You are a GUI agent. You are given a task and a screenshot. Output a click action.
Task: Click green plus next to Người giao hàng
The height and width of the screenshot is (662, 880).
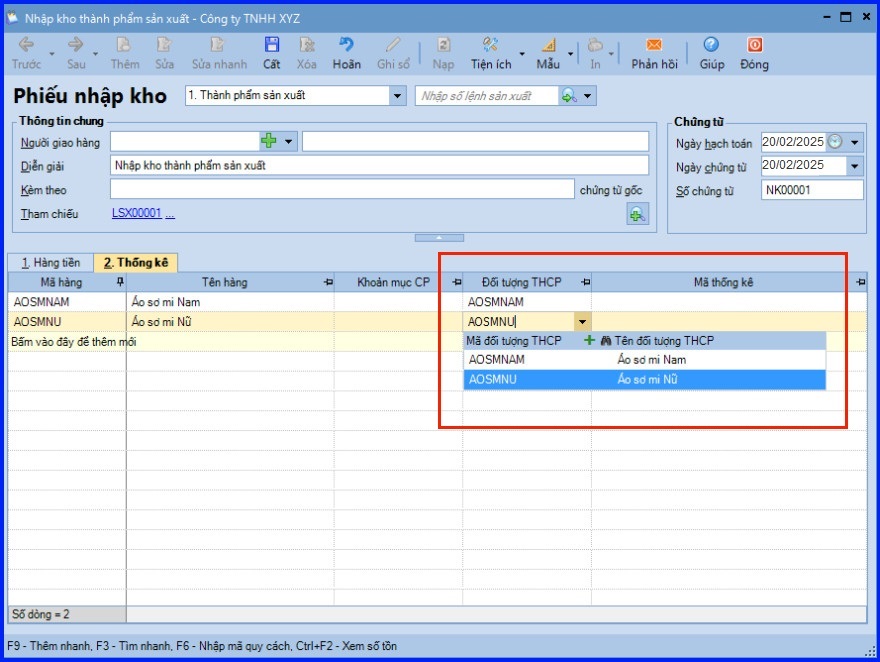point(268,142)
